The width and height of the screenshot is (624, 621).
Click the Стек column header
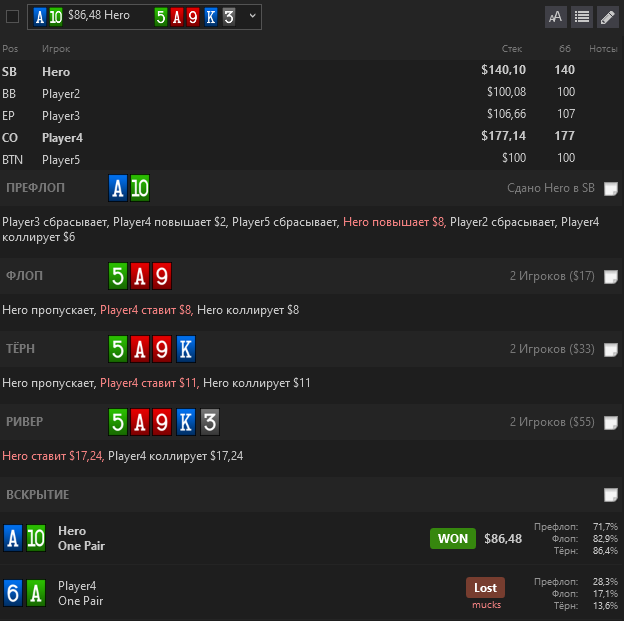(512, 49)
